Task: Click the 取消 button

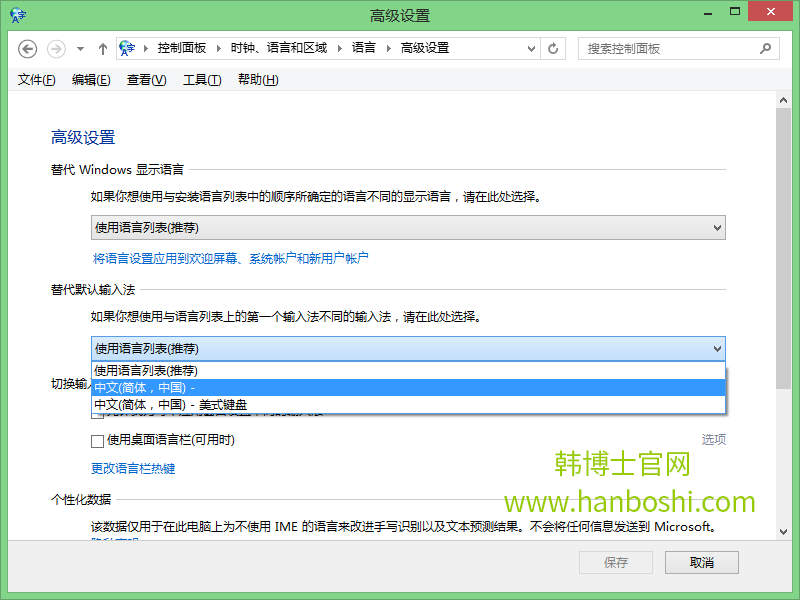Action: point(701,562)
